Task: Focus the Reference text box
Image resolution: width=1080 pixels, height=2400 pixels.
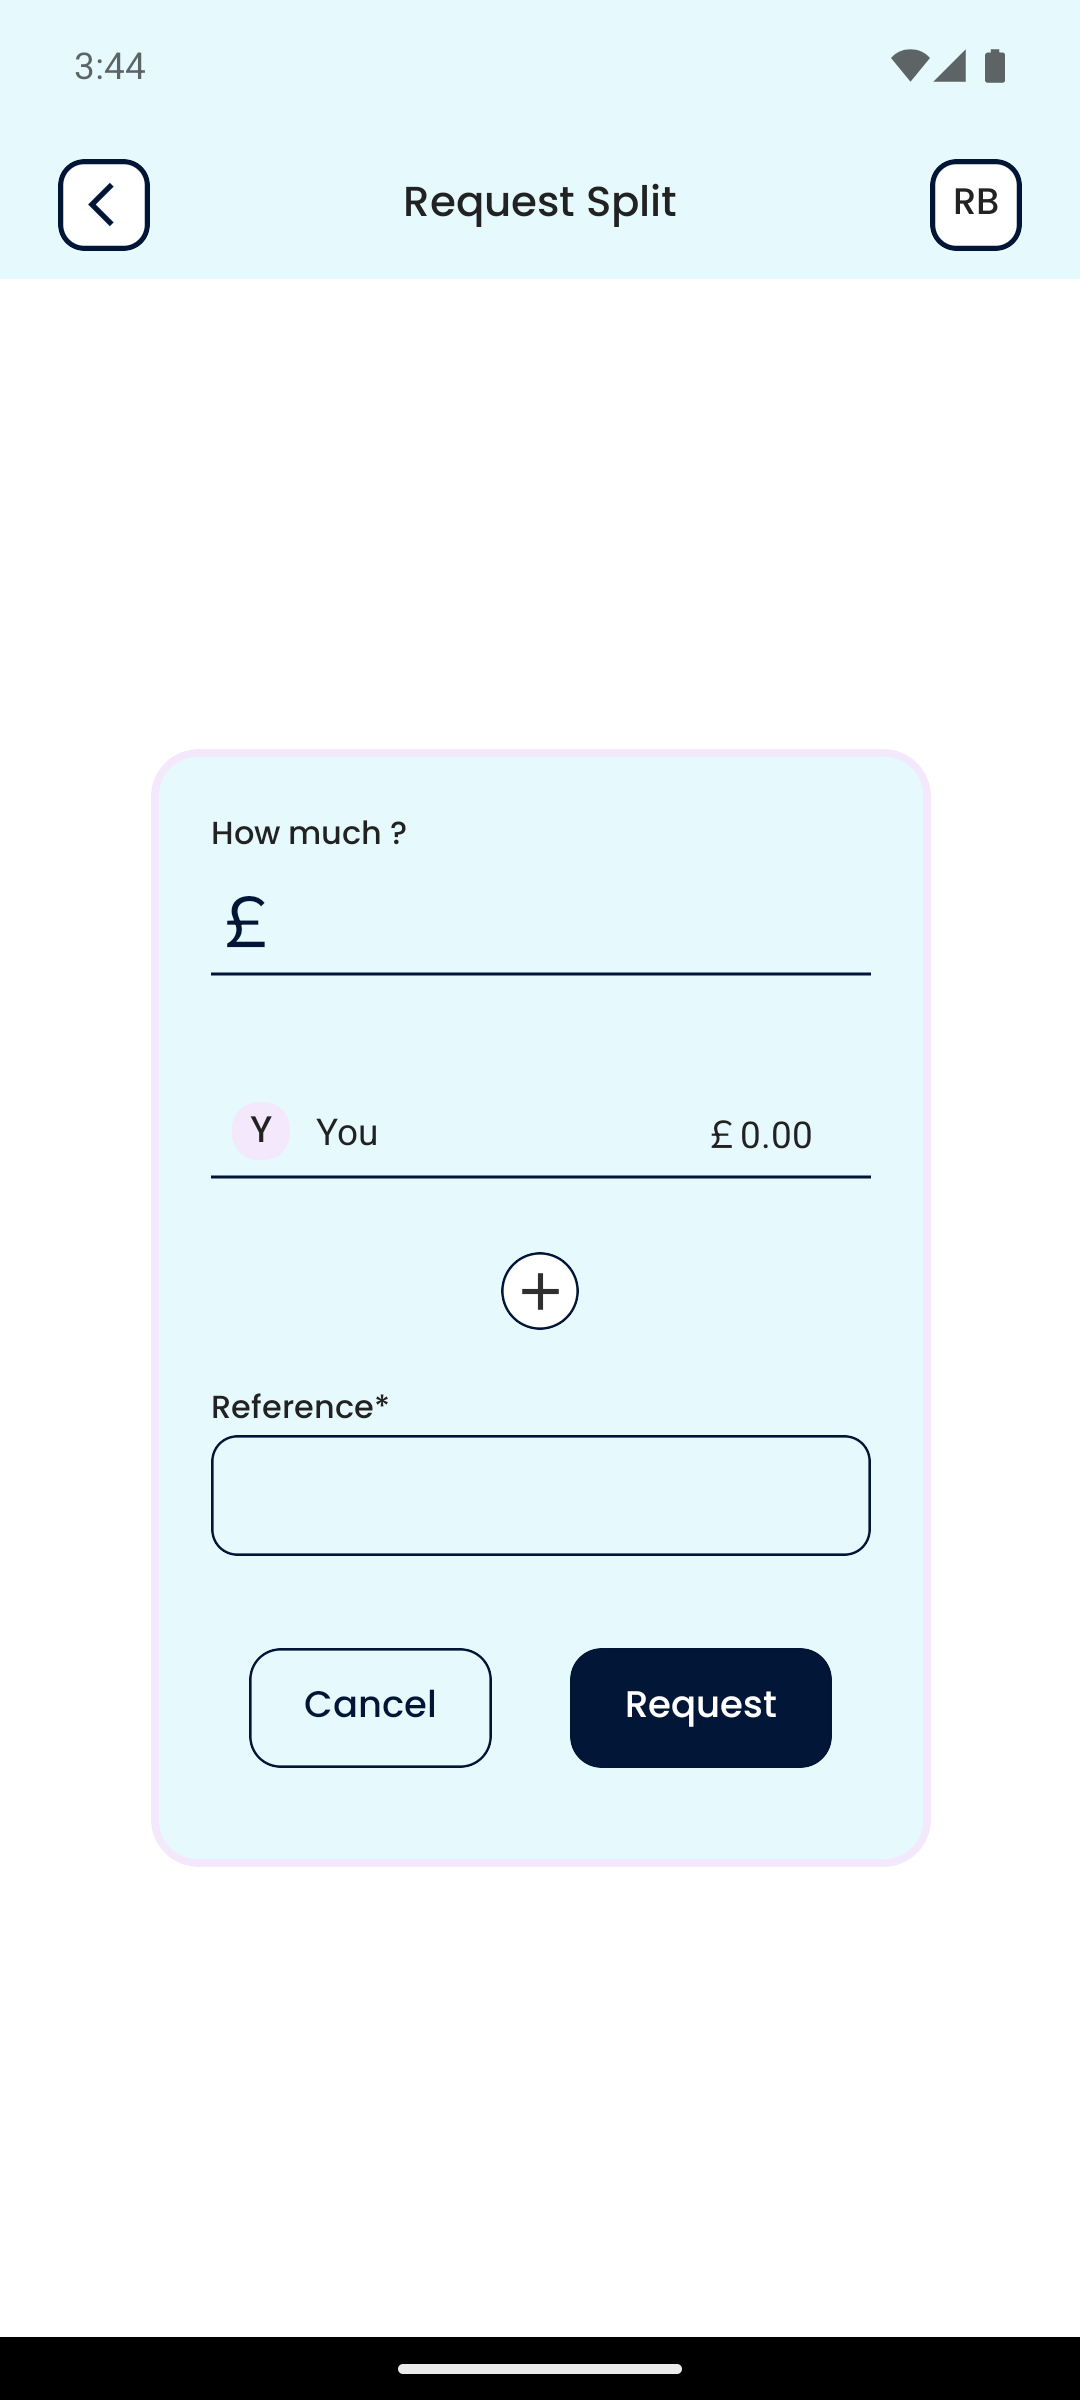Action: point(540,1495)
